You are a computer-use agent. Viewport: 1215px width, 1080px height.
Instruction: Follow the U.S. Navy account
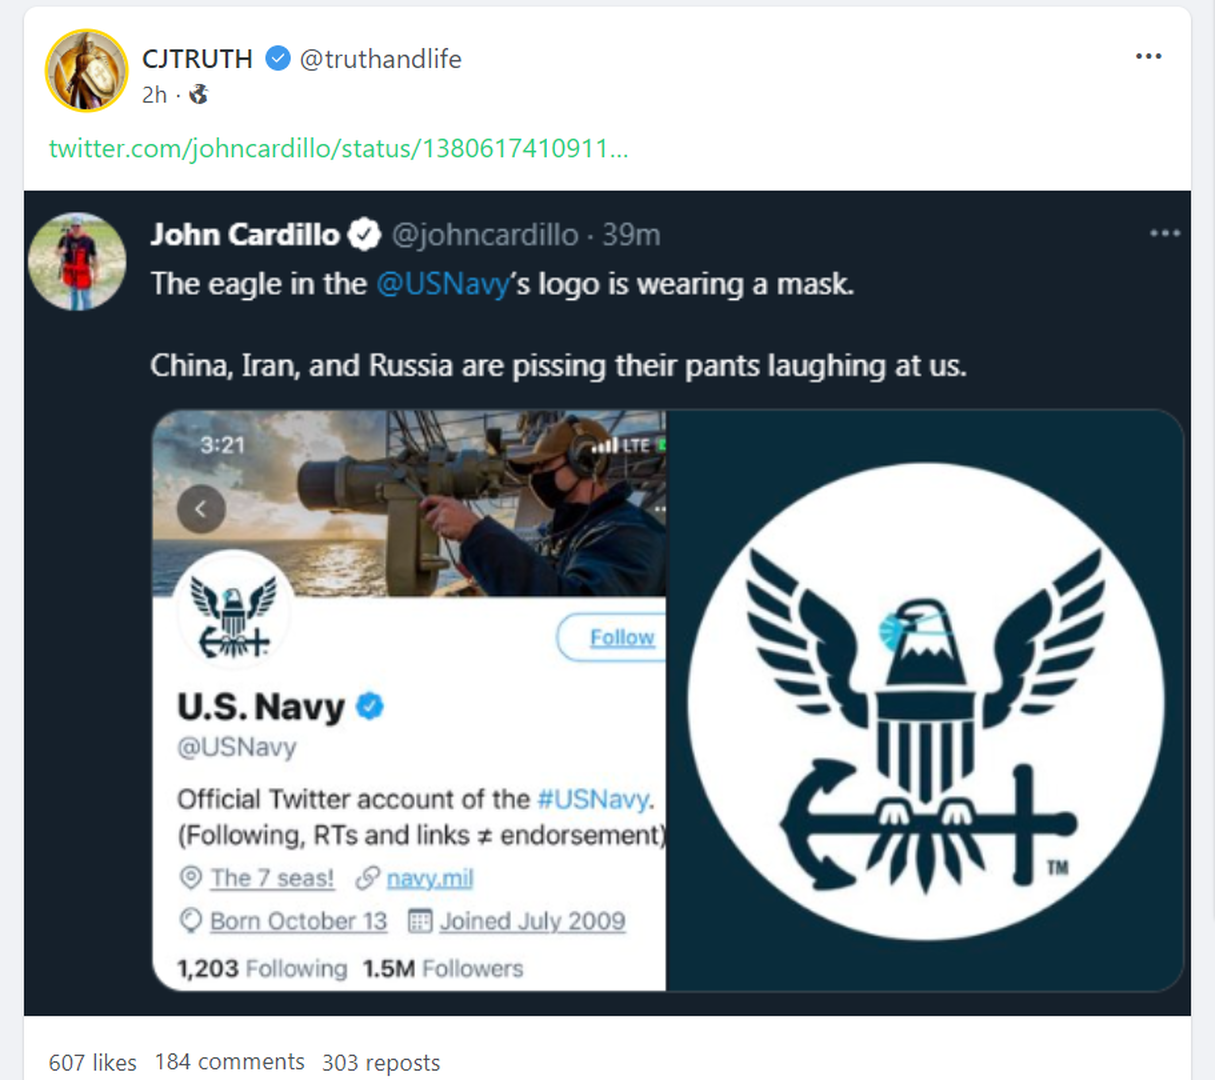(612, 637)
